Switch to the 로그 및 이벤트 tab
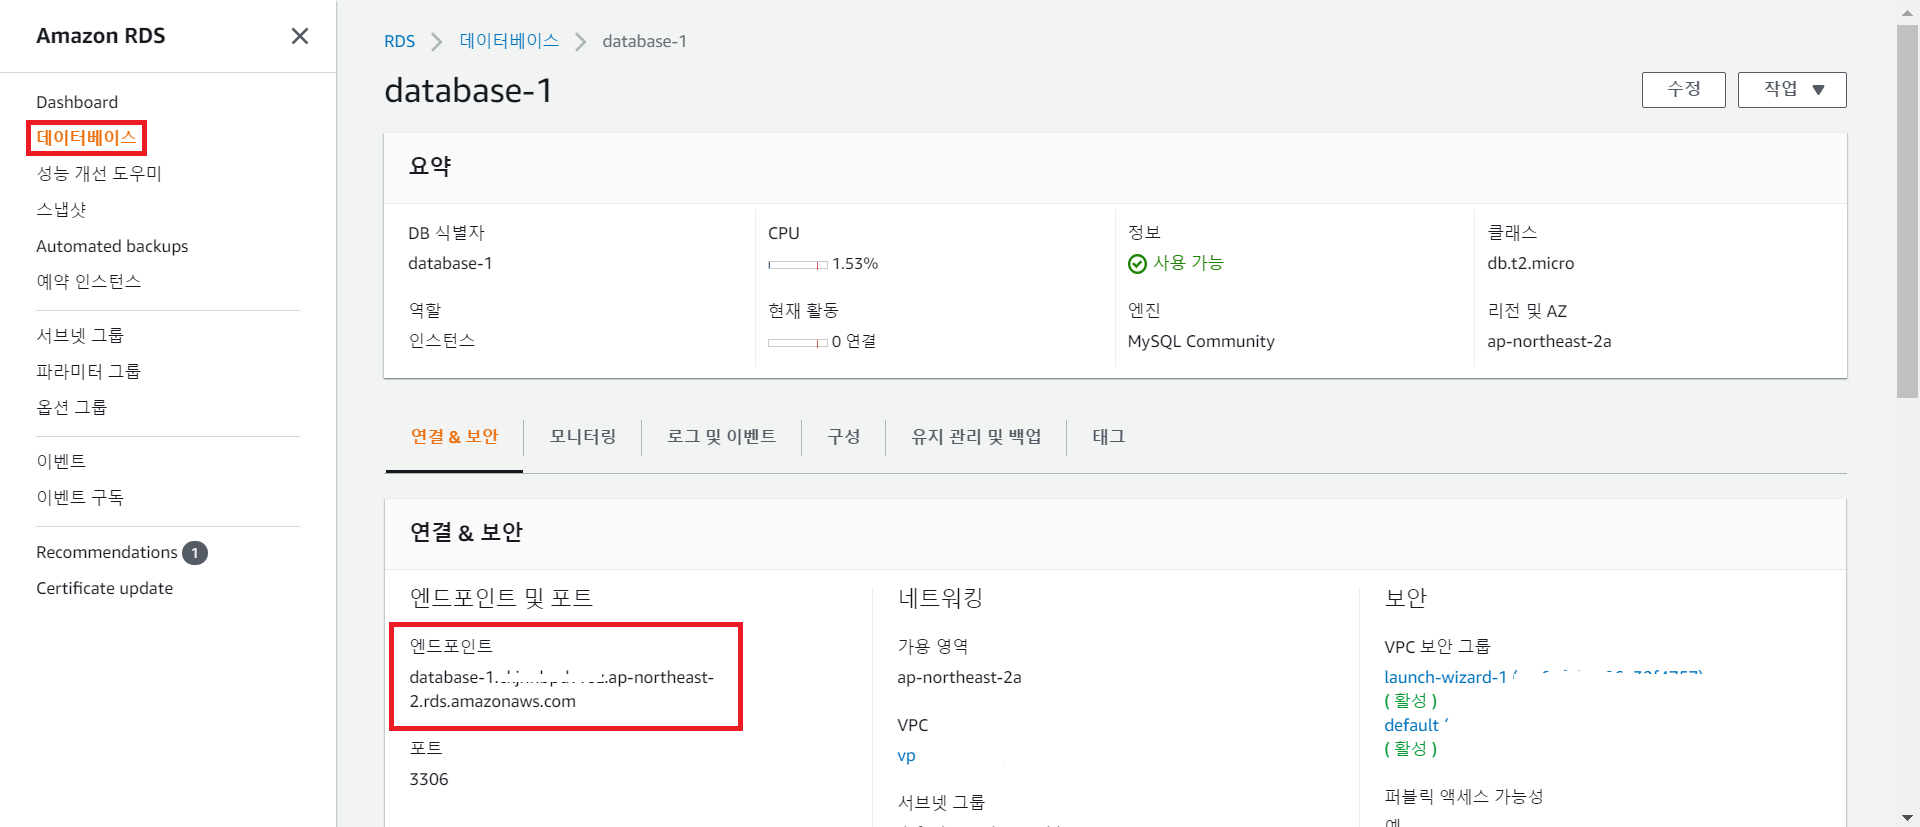Screen dimensions: 1920x827 pyautogui.click(x=721, y=437)
